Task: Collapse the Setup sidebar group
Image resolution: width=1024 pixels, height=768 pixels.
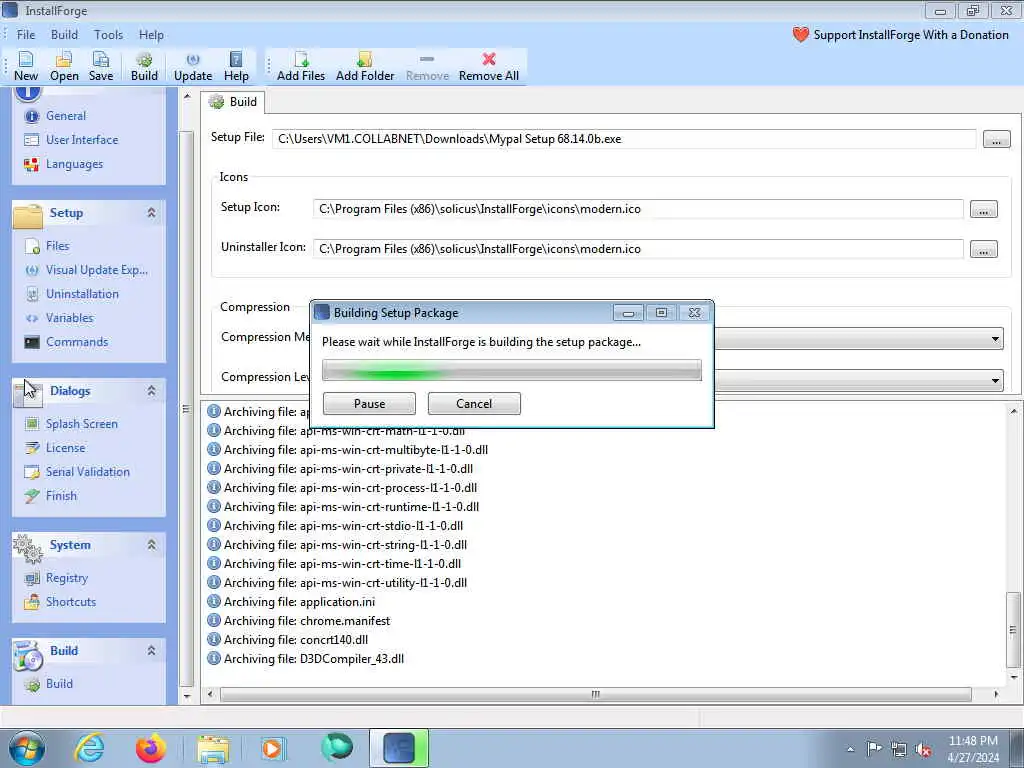Action: point(152,213)
